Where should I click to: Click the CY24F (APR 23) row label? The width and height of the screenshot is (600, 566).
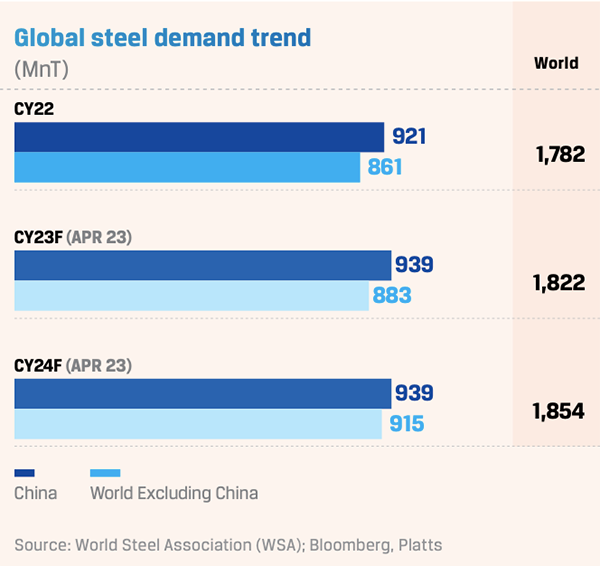72,366
